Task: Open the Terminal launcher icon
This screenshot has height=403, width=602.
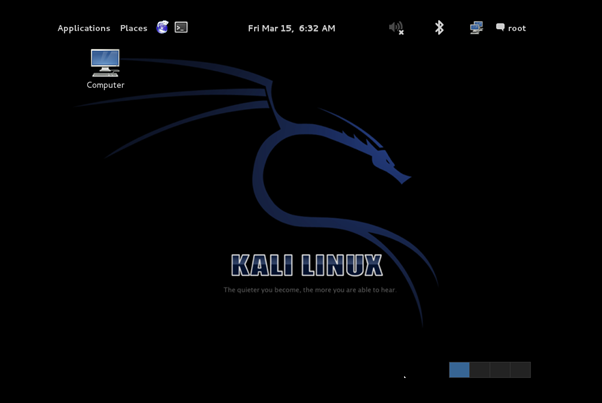Action: pos(181,28)
